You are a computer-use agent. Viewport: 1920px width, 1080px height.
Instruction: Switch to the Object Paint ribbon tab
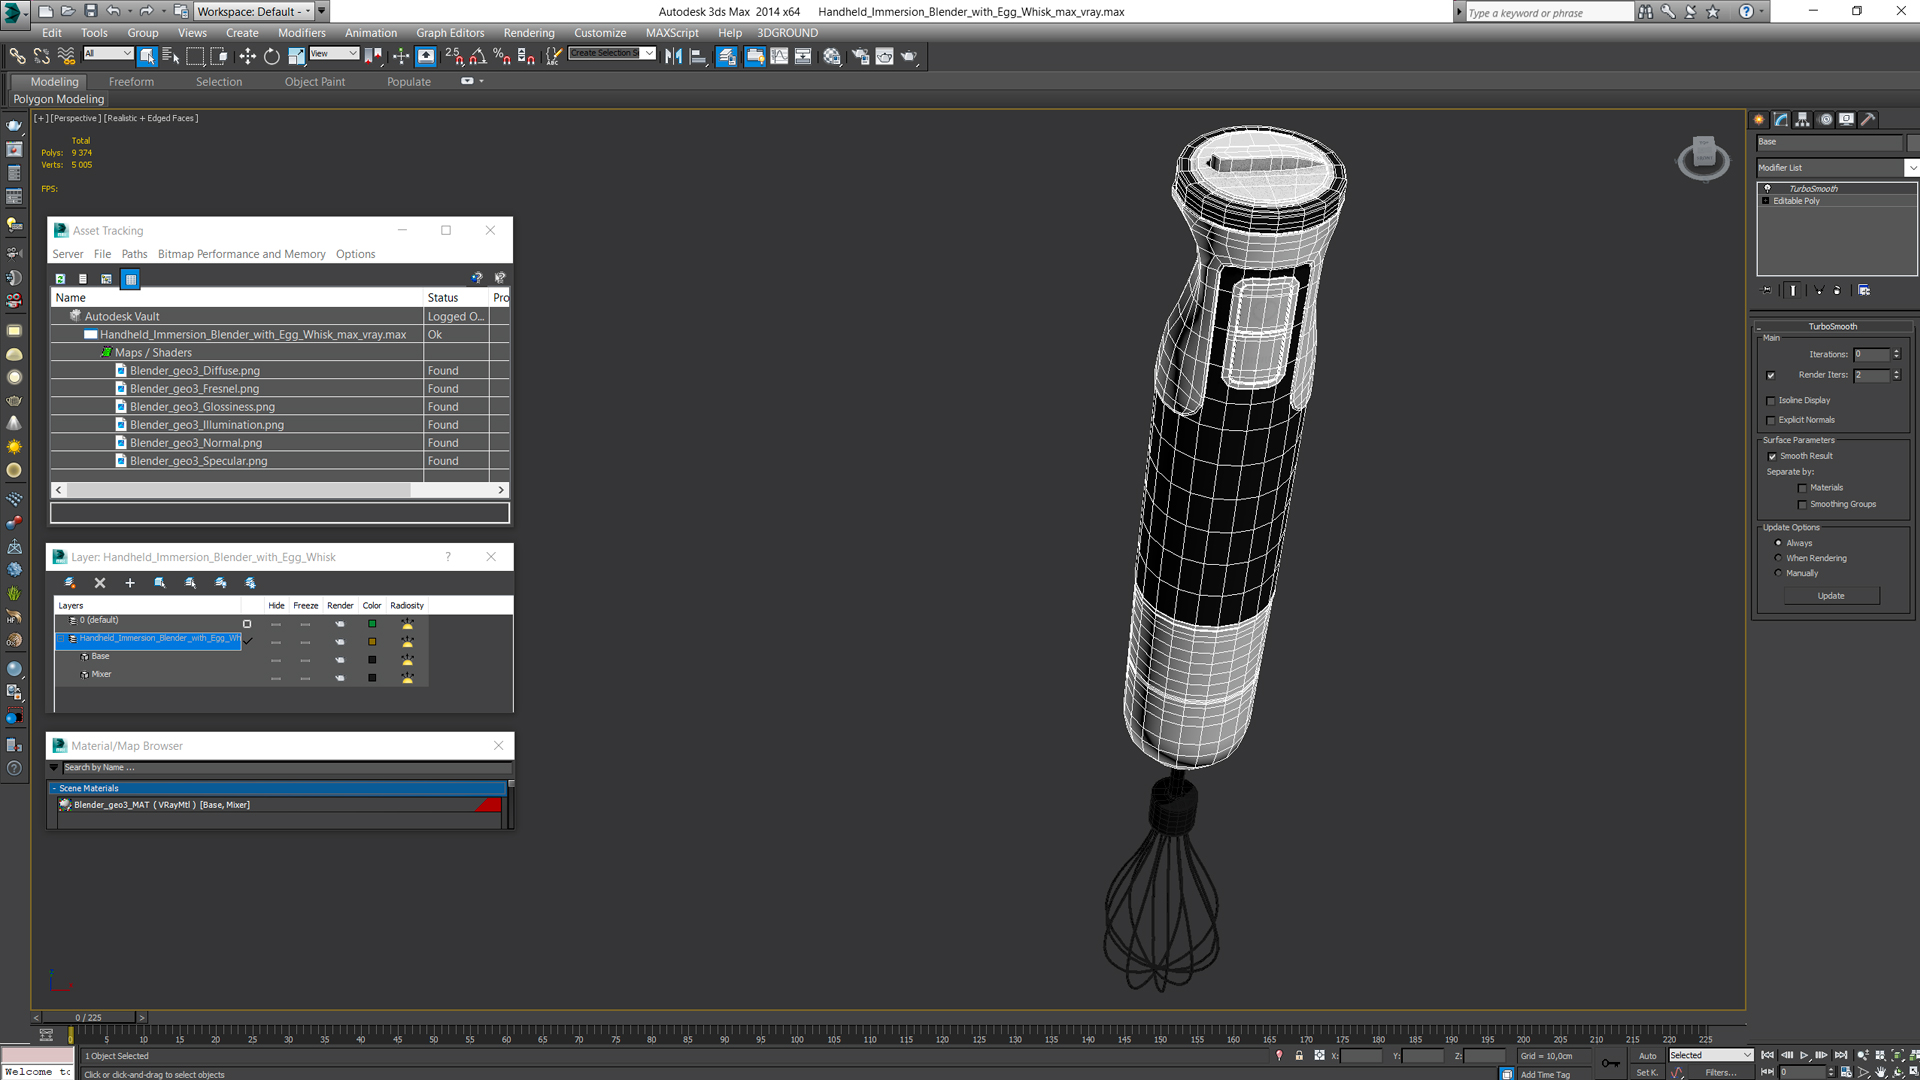tap(315, 82)
